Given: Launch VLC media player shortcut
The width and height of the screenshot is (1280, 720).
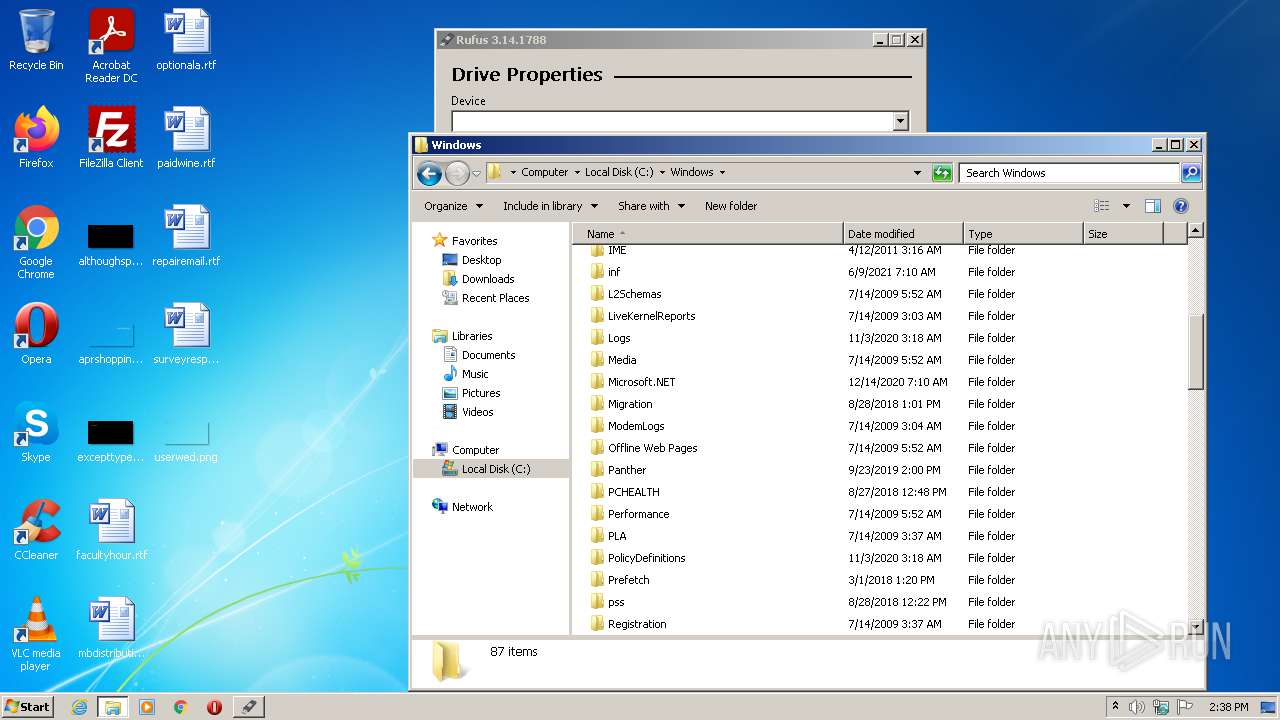Looking at the screenshot, I should pos(36,634).
